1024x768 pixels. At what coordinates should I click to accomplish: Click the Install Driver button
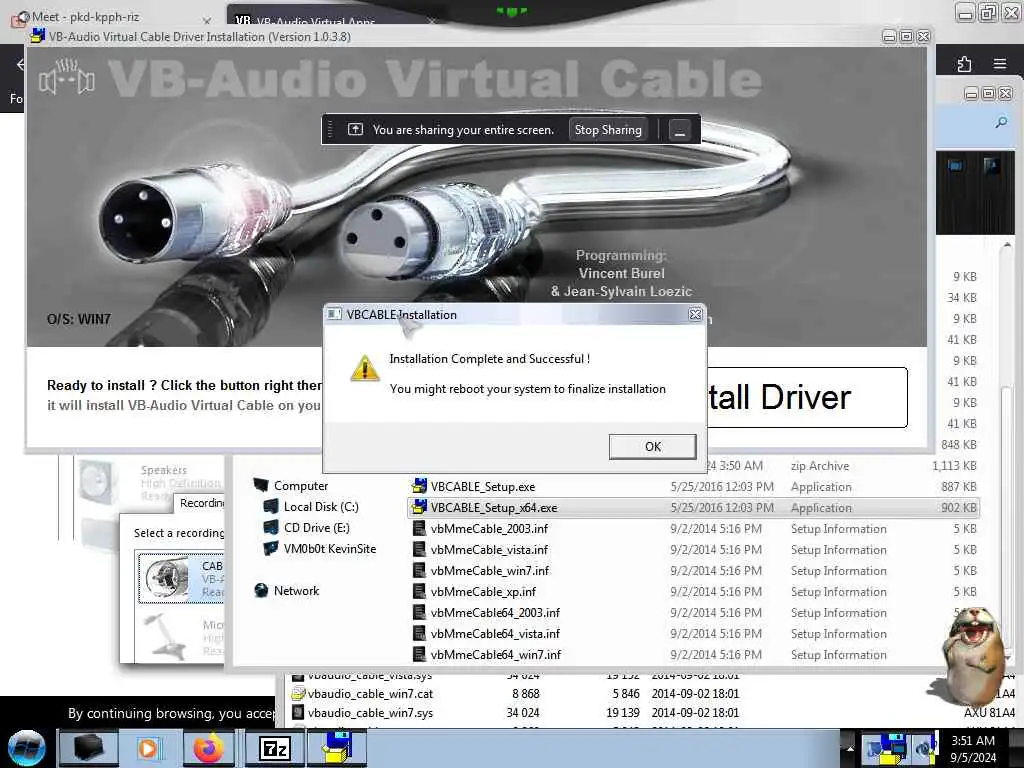point(807,397)
